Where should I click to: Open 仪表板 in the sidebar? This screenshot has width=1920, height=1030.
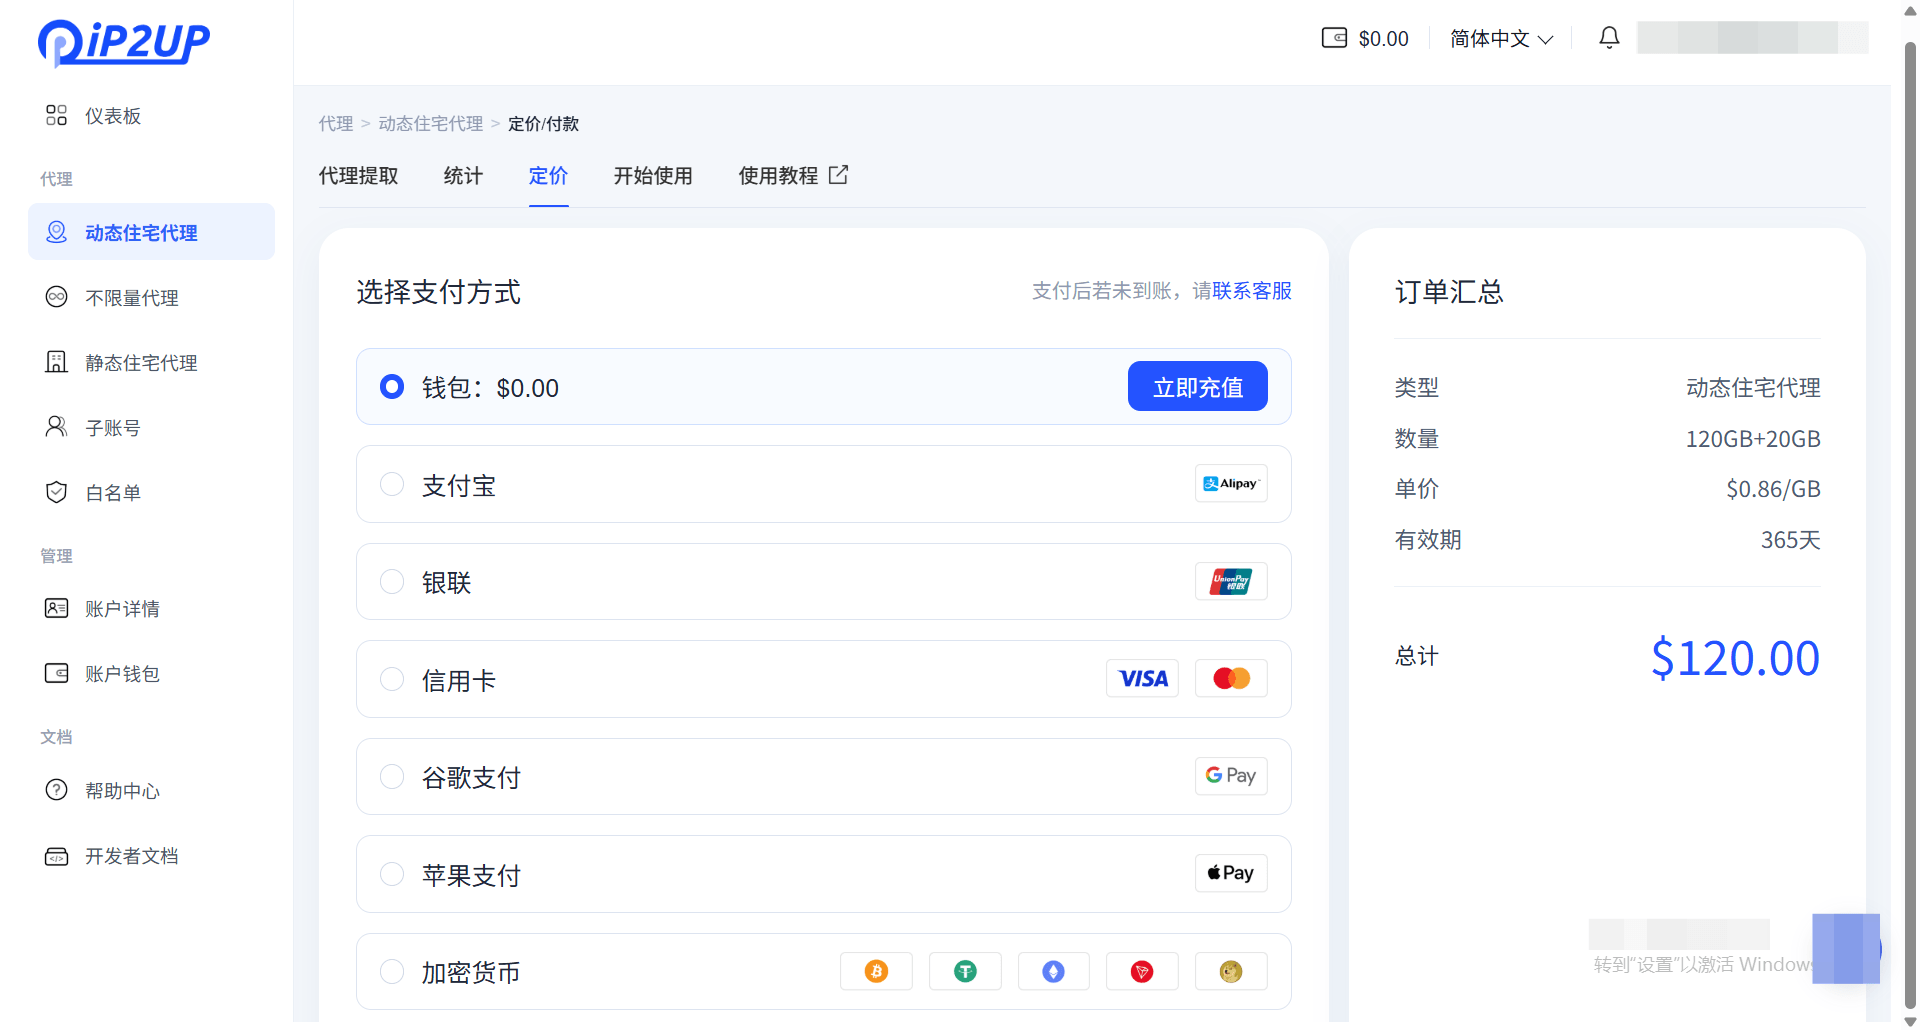(x=151, y=115)
